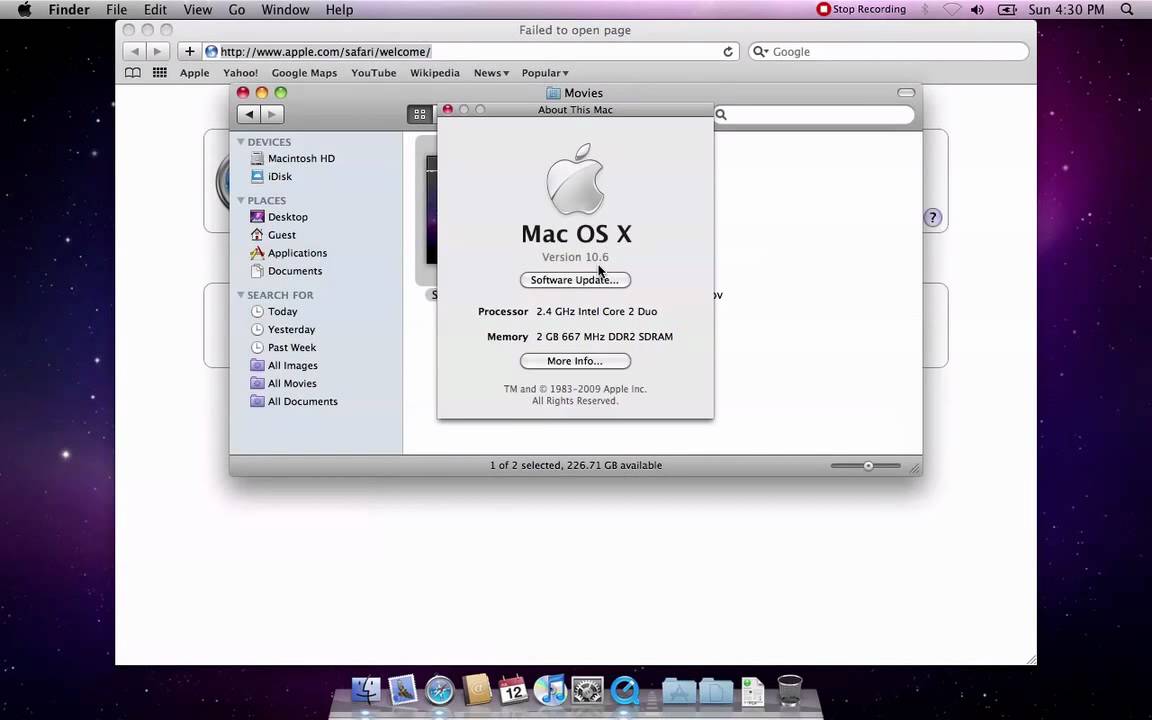Open iTunes from the Dock
The width and height of the screenshot is (1152, 720).
pos(550,691)
